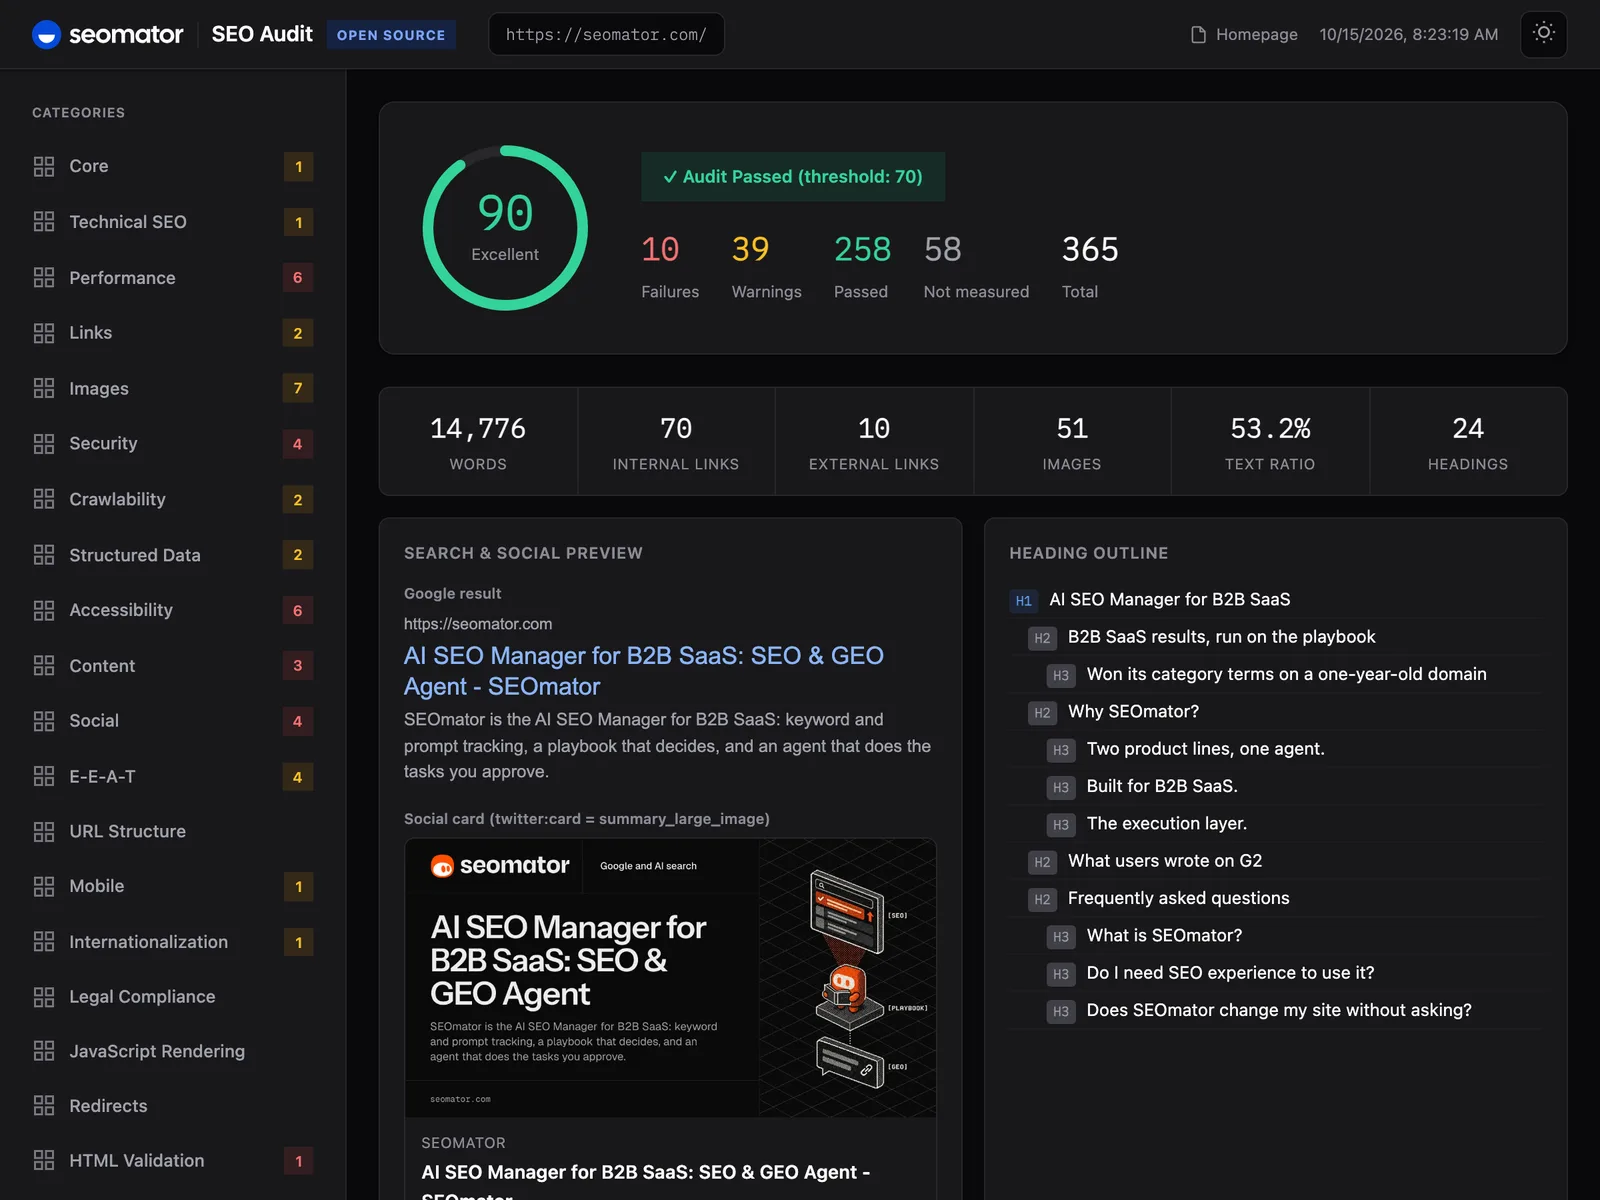Select the HTML Validation category
The image size is (1600, 1200).
pos(173,1161)
